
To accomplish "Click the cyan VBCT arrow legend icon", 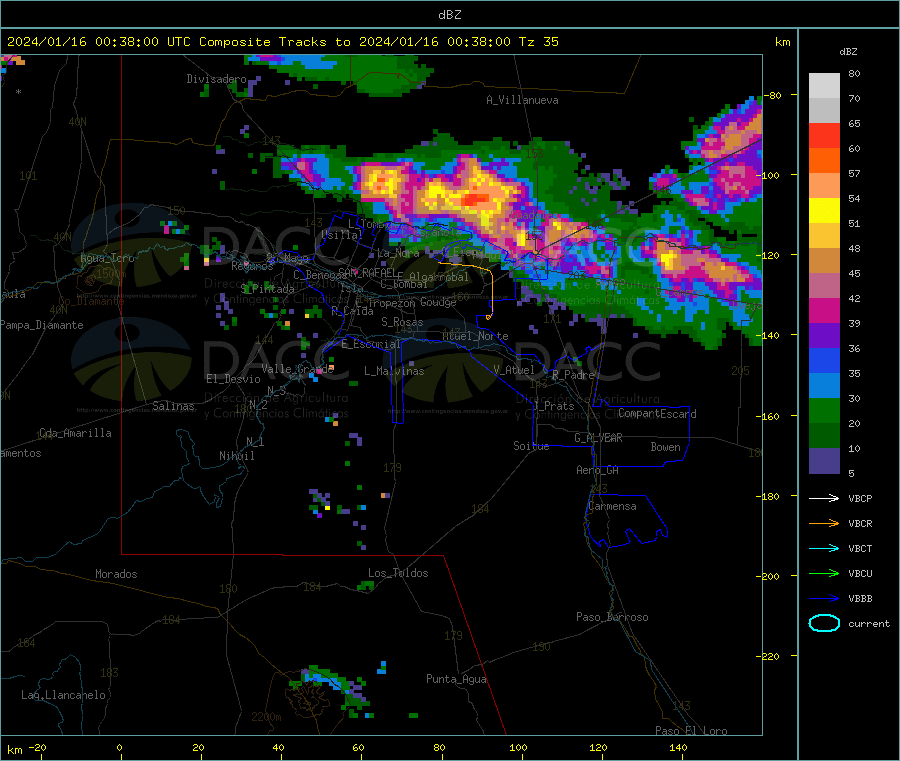I will (824, 548).
